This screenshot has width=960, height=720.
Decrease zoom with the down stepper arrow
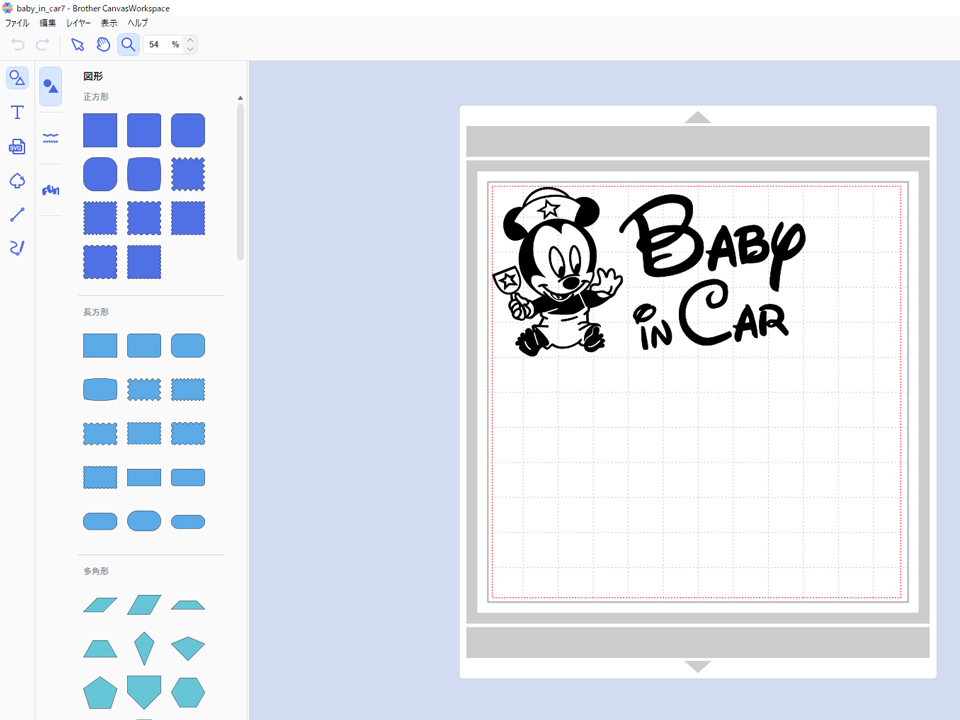point(190,49)
